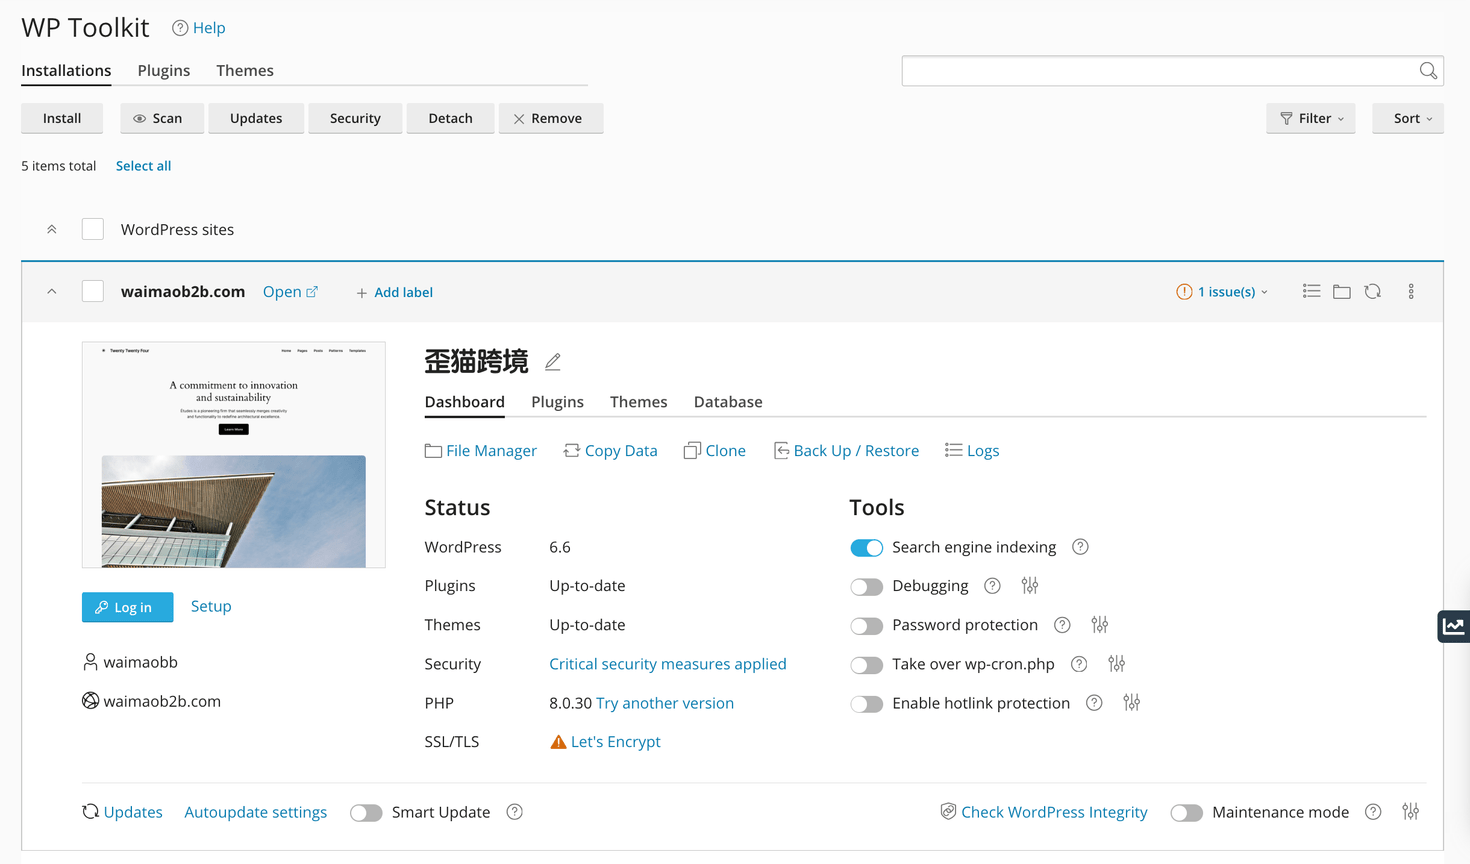Enable Smart Update
Image resolution: width=1470 pixels, height=864 pixels.
pyautogui.click(x=366, y=812)
